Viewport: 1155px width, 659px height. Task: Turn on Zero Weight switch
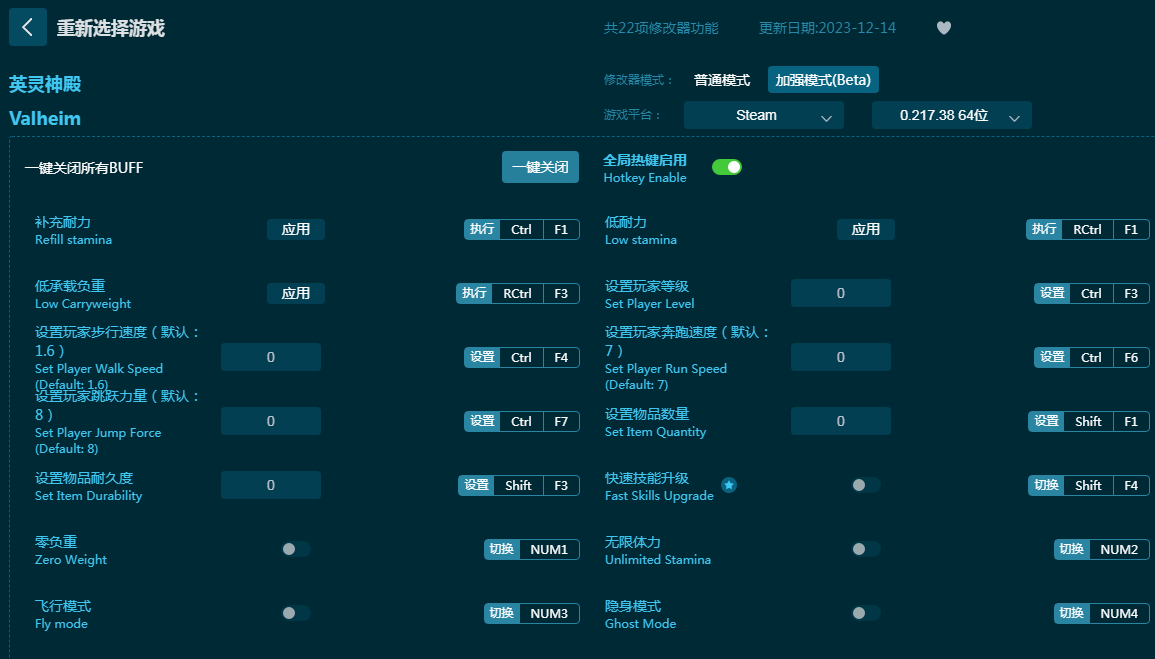click(295, 549)
